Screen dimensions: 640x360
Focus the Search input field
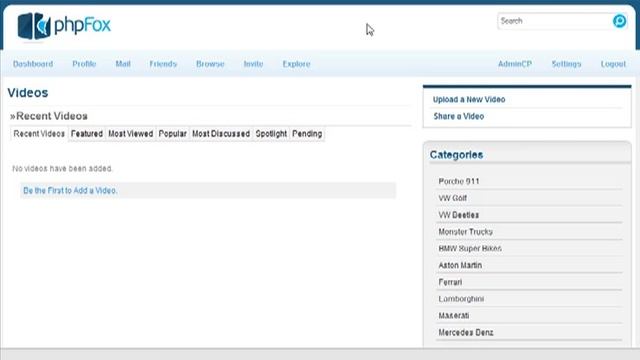(x=554, y=21)
